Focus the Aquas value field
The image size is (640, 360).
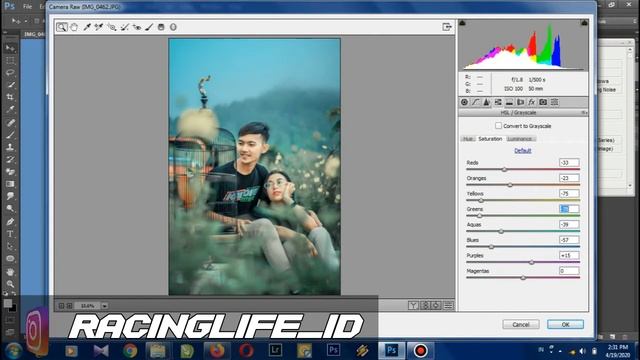569,224
